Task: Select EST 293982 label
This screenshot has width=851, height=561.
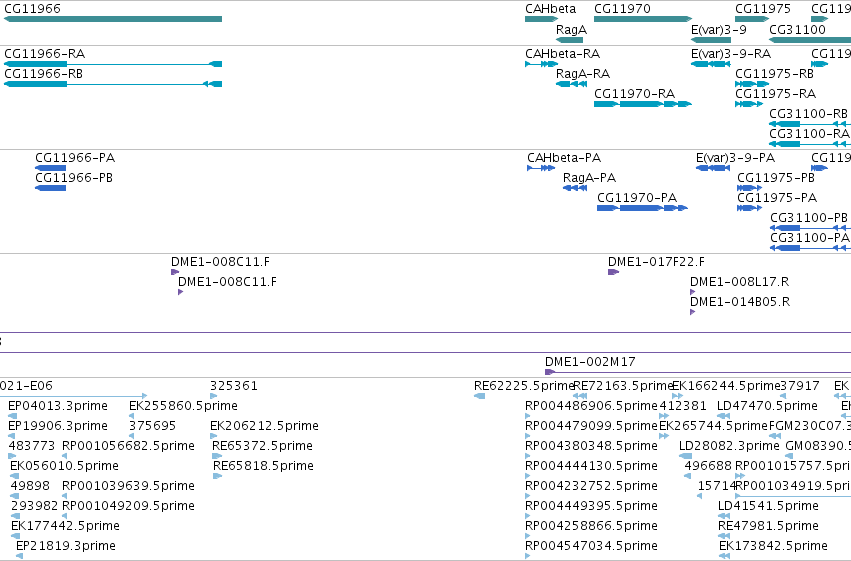Action: coord(34,506)
